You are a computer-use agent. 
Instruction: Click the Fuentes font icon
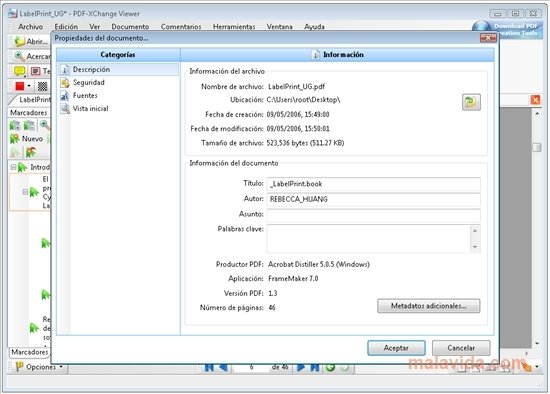(65, 96)
